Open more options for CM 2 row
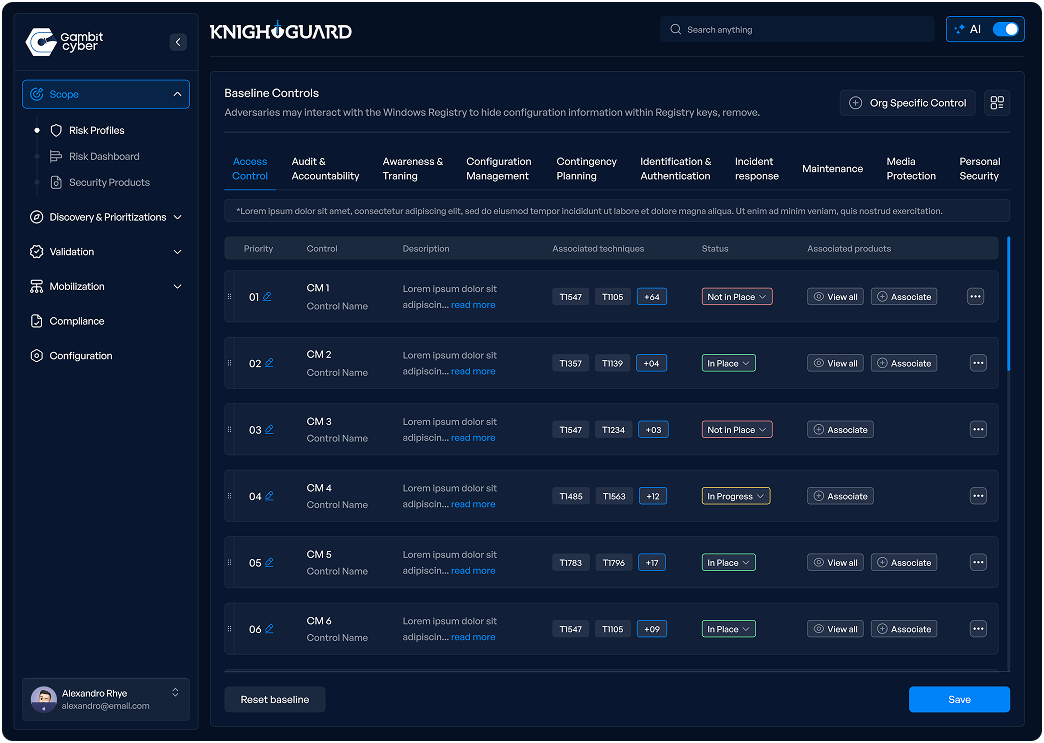This screenshot has width=1044, height=743. pyautogui.click(x=978, y=363)
